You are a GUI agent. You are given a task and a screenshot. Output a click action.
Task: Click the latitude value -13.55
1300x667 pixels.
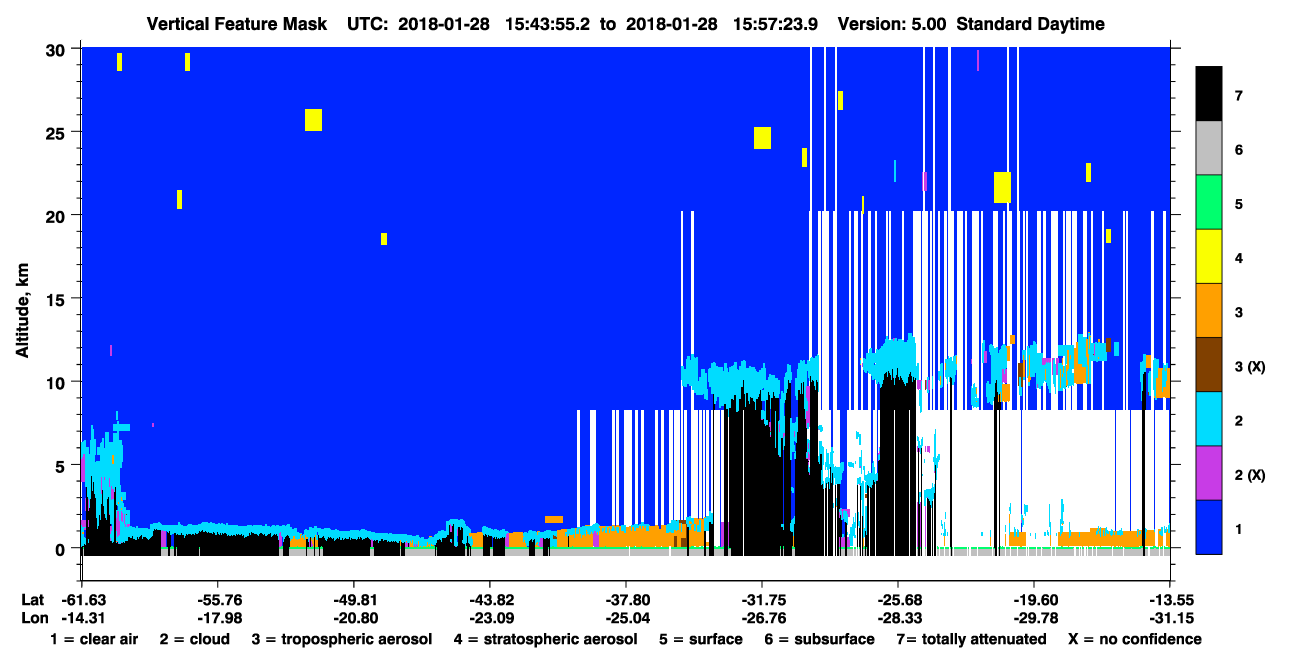click(x=1170, y=600)
